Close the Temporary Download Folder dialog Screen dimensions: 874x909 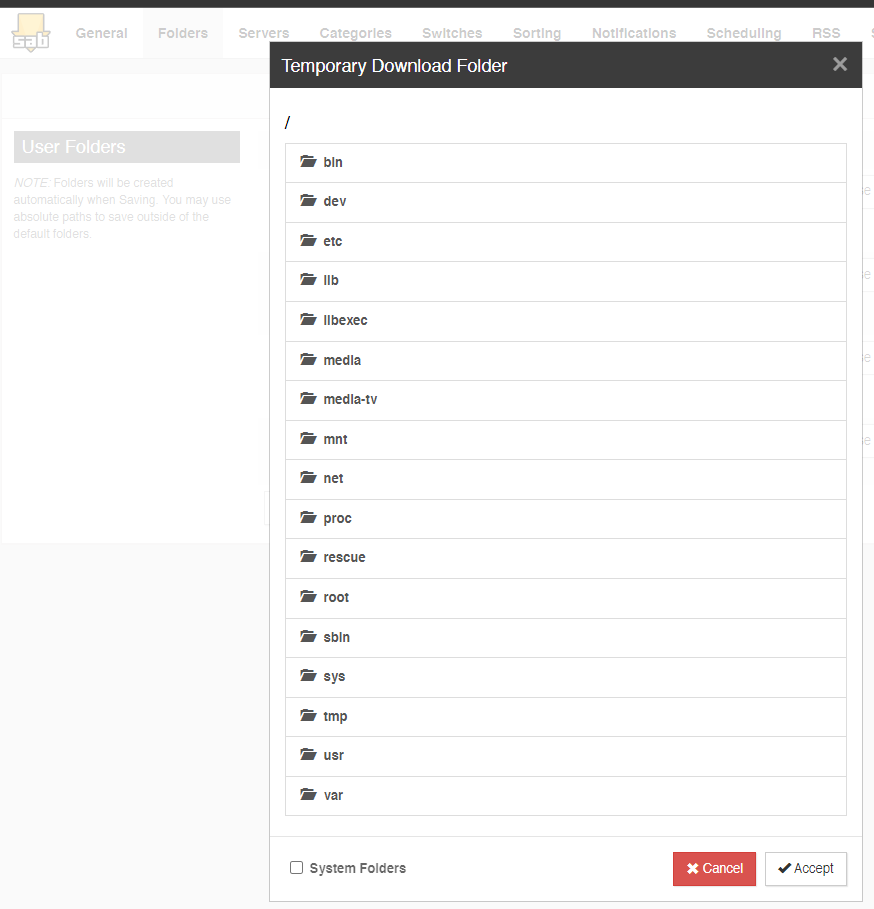click(840, 64)
